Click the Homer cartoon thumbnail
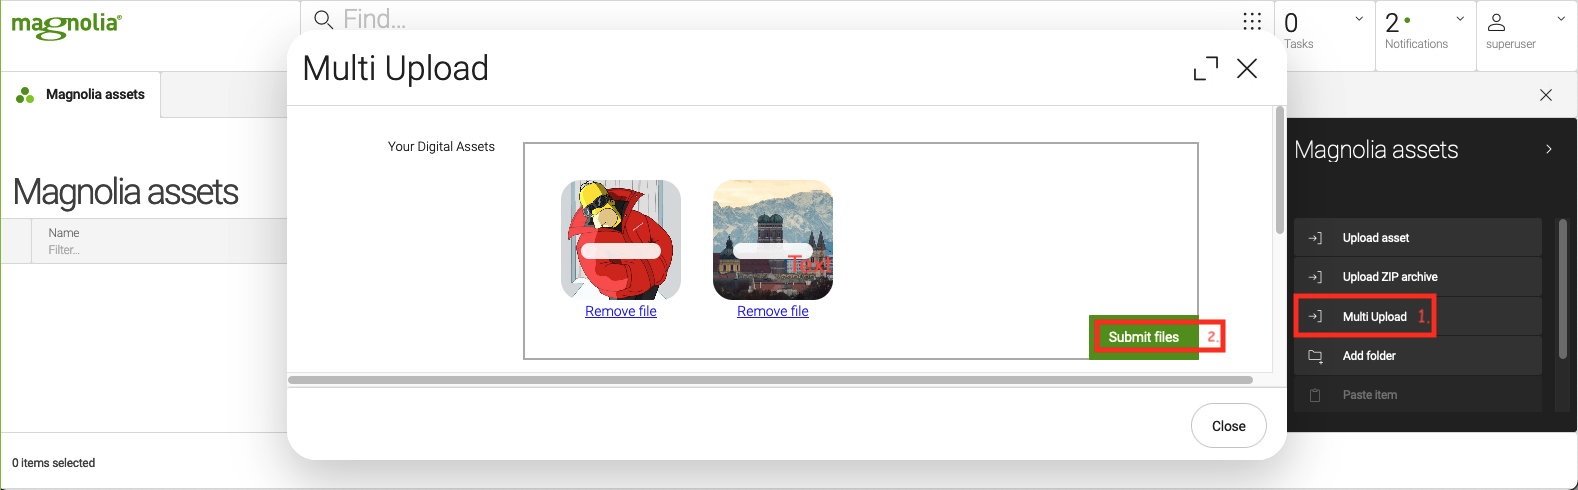The height and width of the screenshot is (490, 1578). click(x=621, y=240)
